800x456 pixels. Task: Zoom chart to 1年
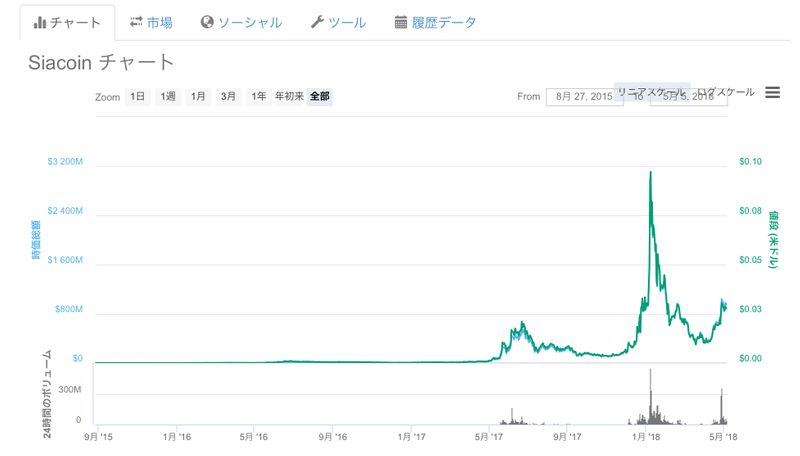(x=259, y=97)
